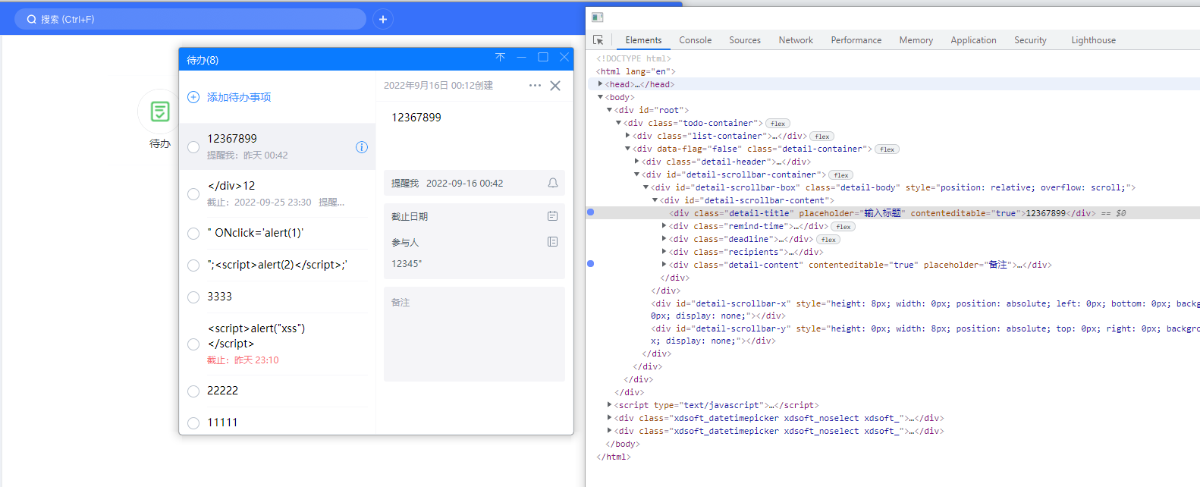Open the Network tab
This screenshot has height=487, width=1200.
(796, 40)
